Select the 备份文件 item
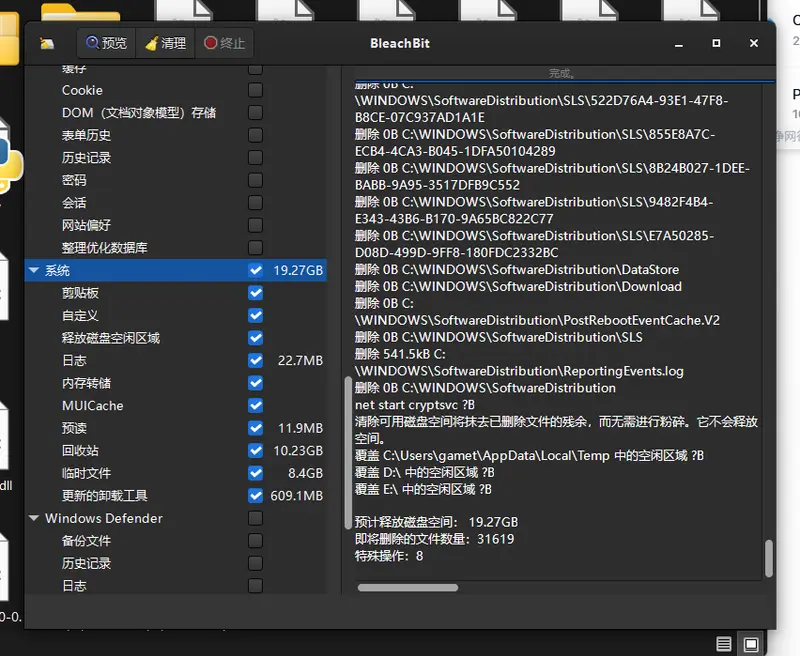Screen dimensions: 800x656 point(86,541)
